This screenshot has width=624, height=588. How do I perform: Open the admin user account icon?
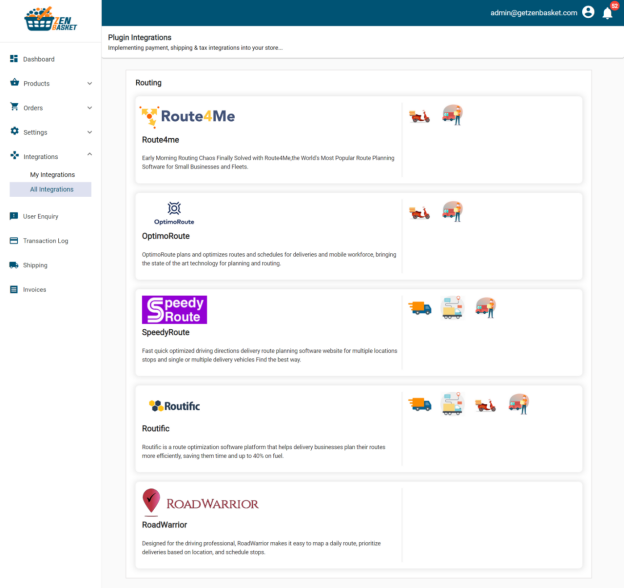[x=588, y=13]
